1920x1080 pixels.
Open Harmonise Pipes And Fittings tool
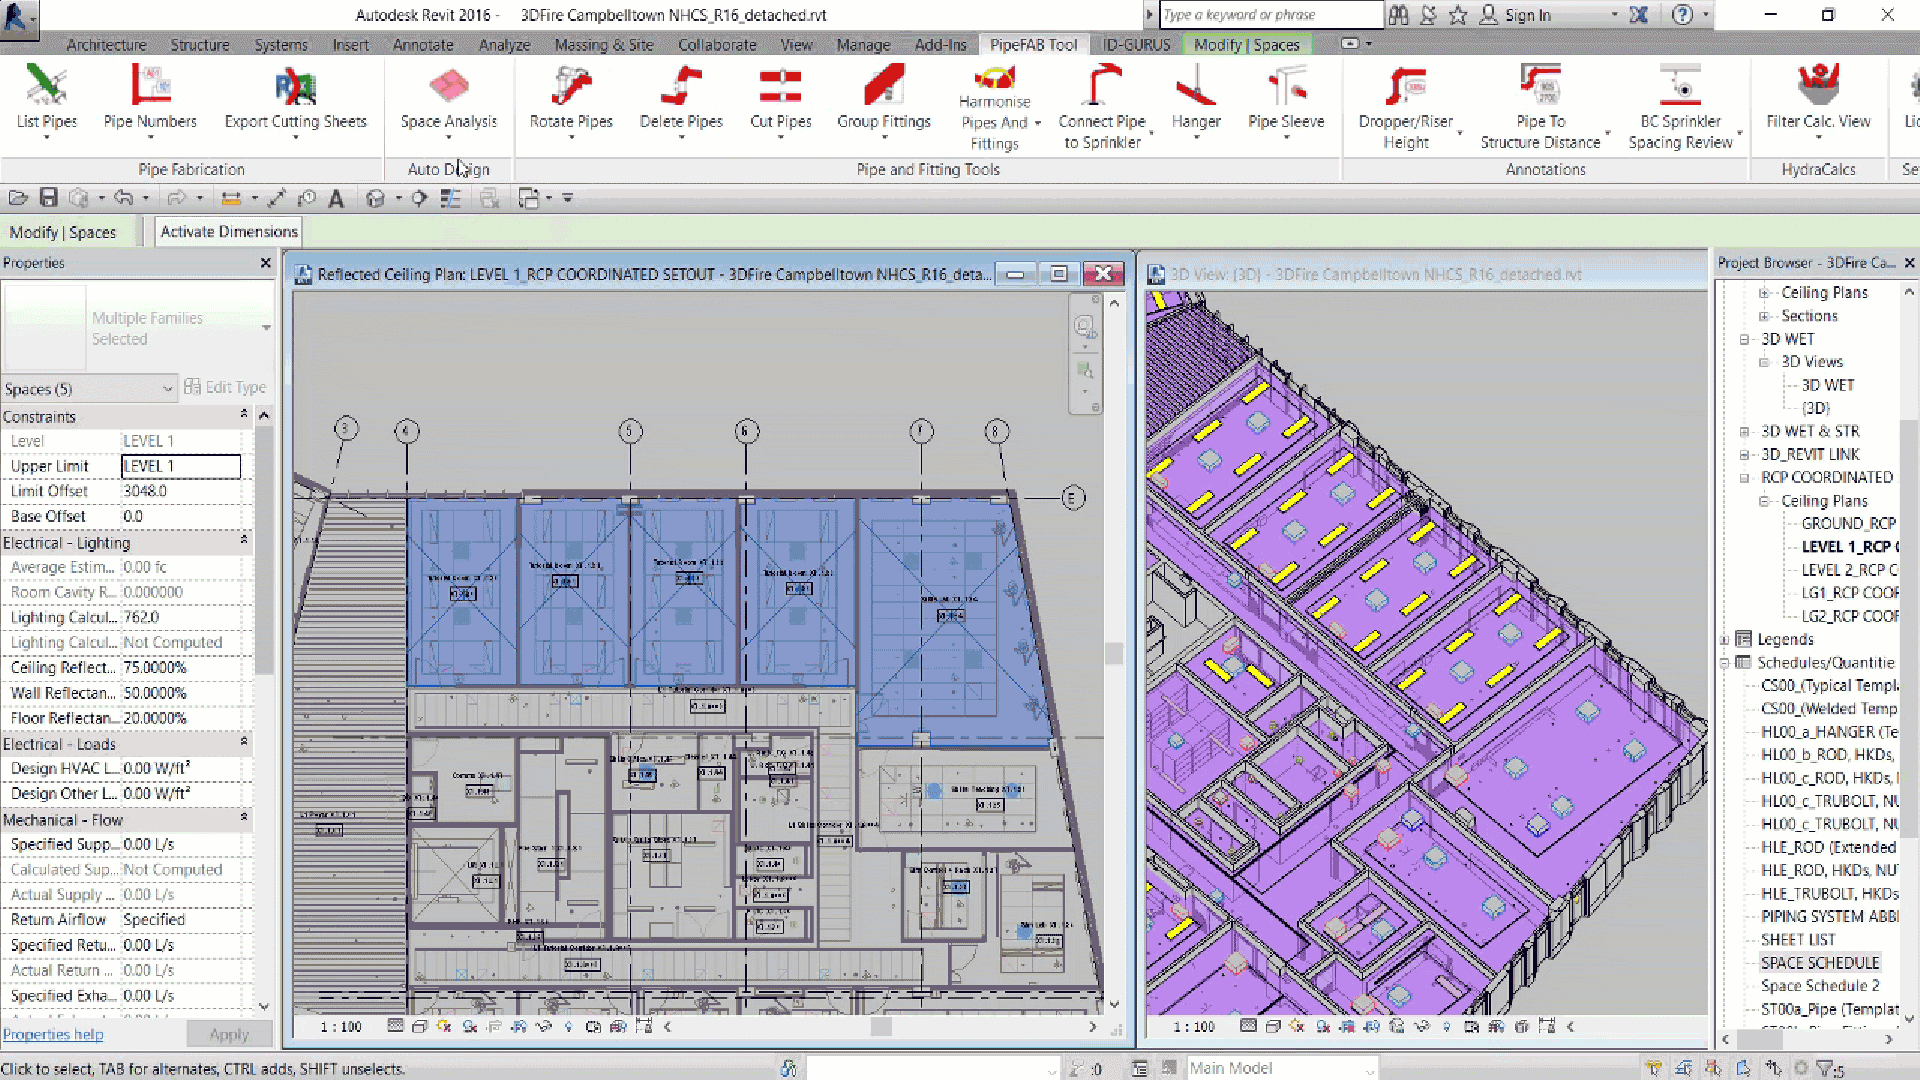point(994,108)
